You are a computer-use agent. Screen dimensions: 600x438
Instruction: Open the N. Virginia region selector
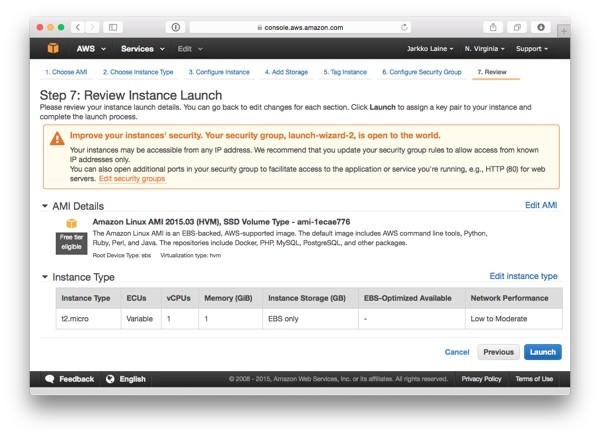pyautogui.click(x=484, y=49)
